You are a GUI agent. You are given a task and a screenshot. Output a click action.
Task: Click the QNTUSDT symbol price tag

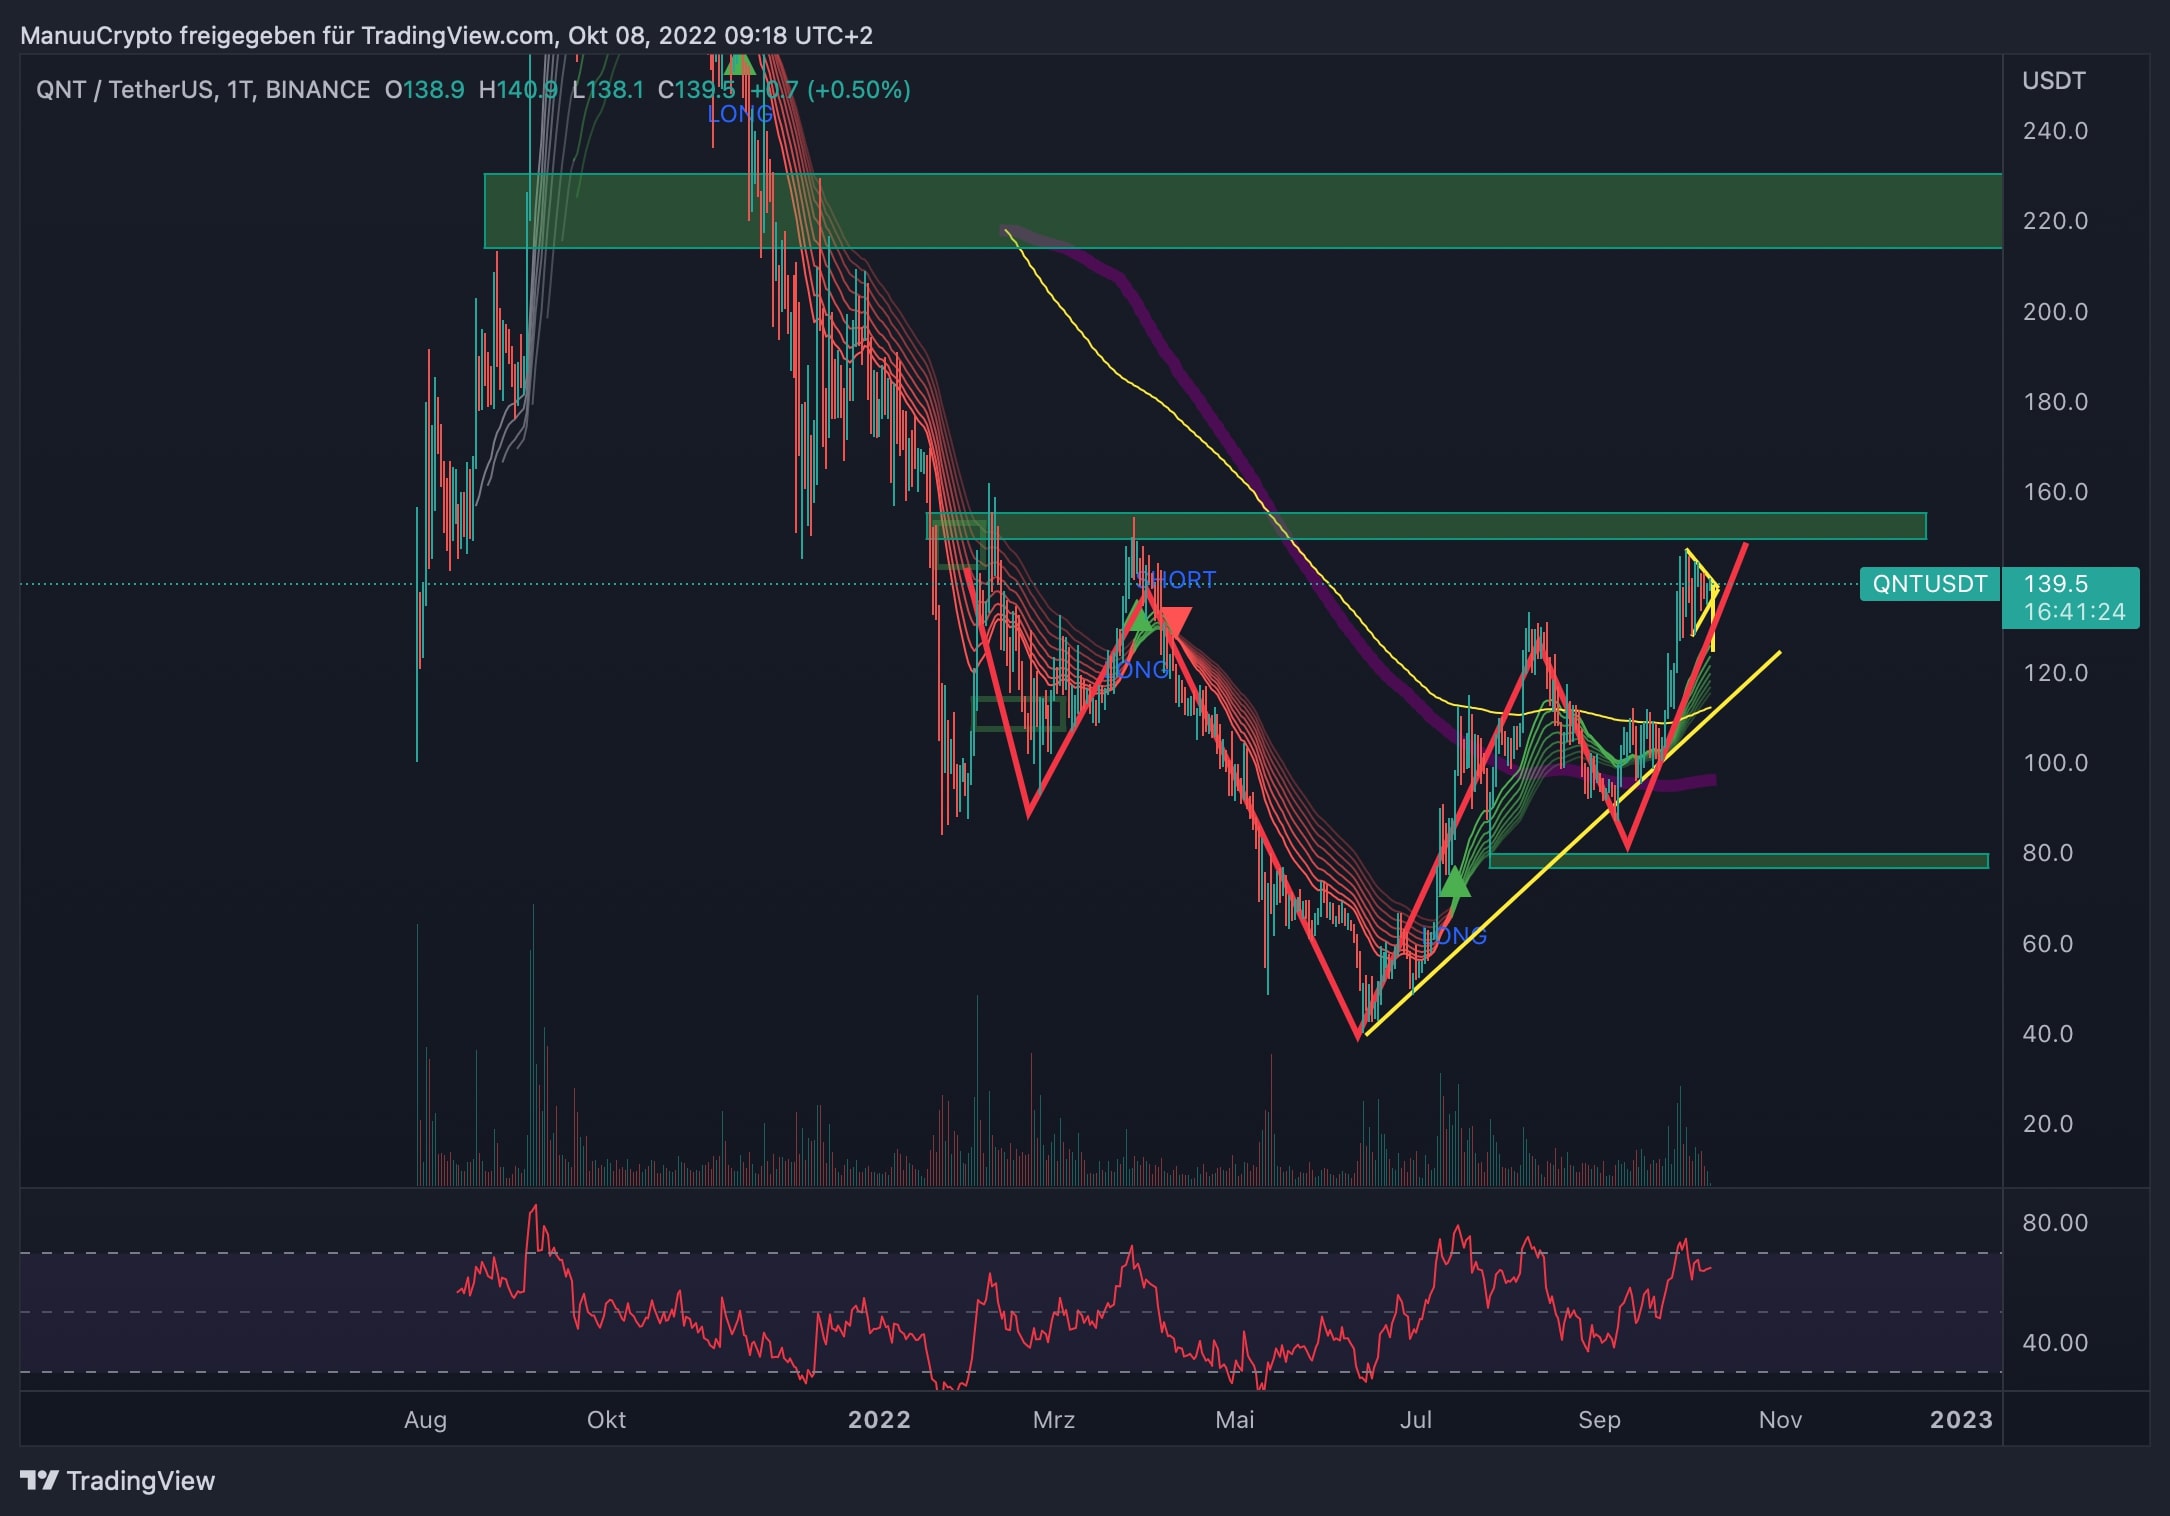click(x=1928, y=584)
